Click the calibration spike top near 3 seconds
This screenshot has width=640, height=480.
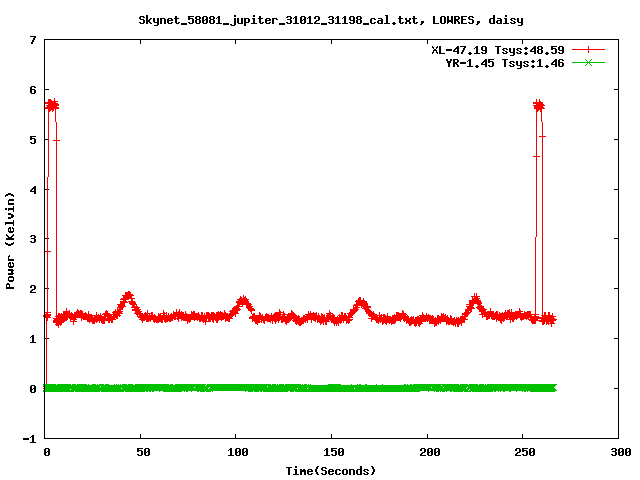pos(52,105)
